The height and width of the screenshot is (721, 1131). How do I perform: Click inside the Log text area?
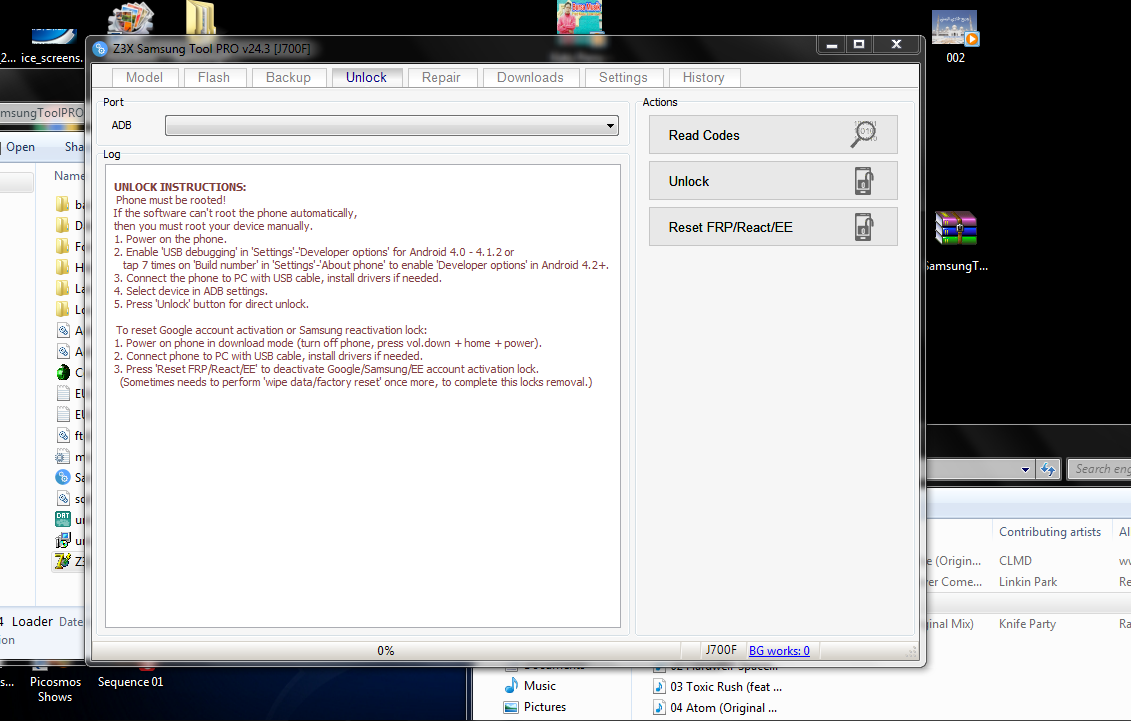click(x=363, y=396)
